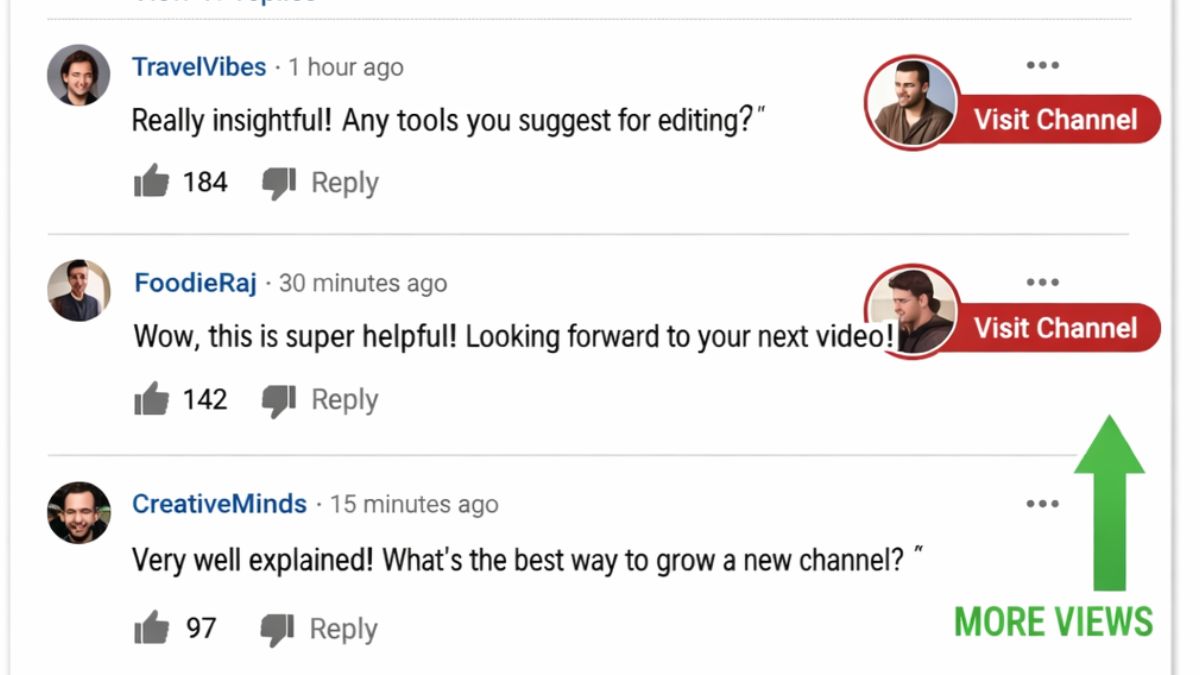This screenshot has width=1200, height=675.
Task: Open options menu for FoodieRaj's comment
Action: tap(1043, 282)
